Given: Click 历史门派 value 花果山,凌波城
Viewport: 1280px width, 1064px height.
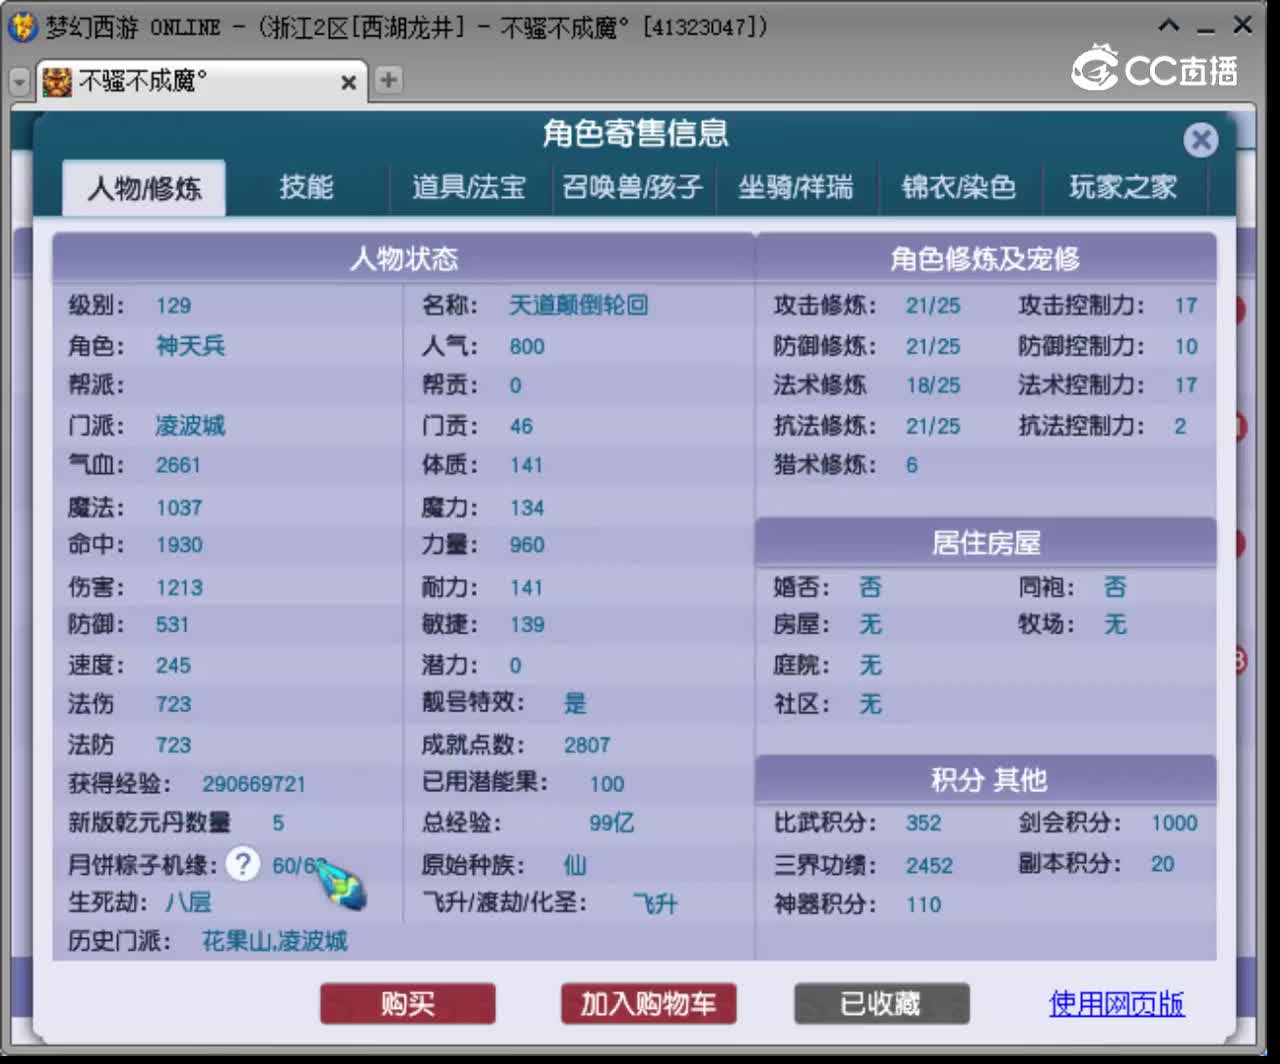Looking at the screenshot, I should [x=275, y=941].
